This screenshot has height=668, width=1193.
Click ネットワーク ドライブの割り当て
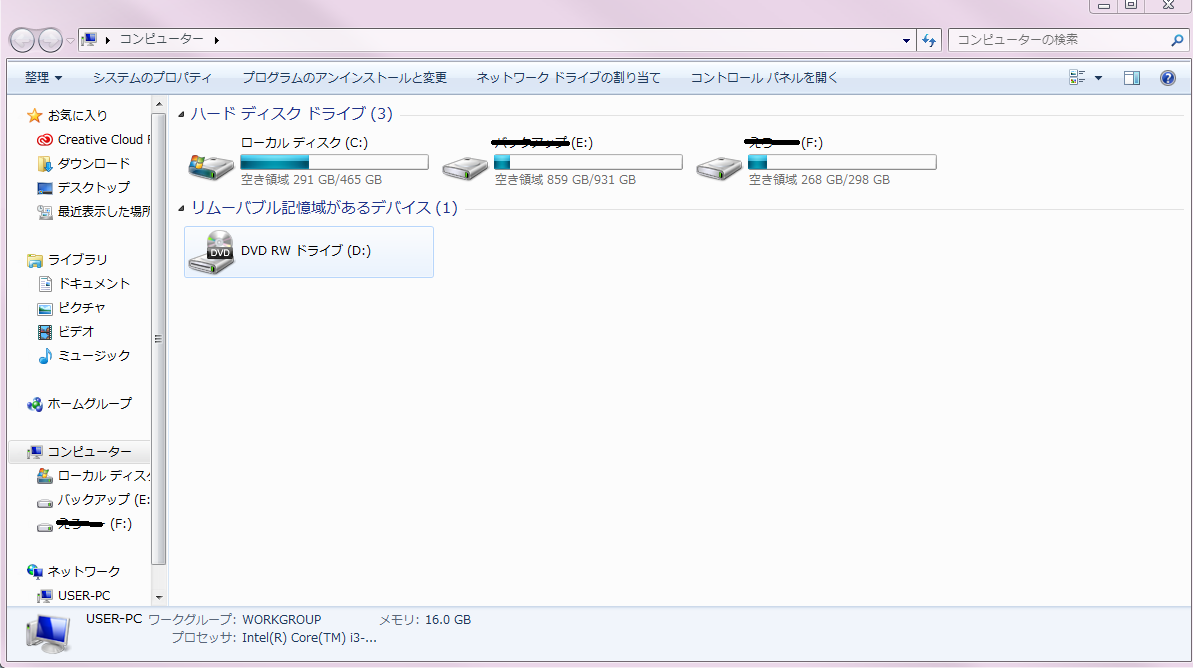tap(568, 78)
